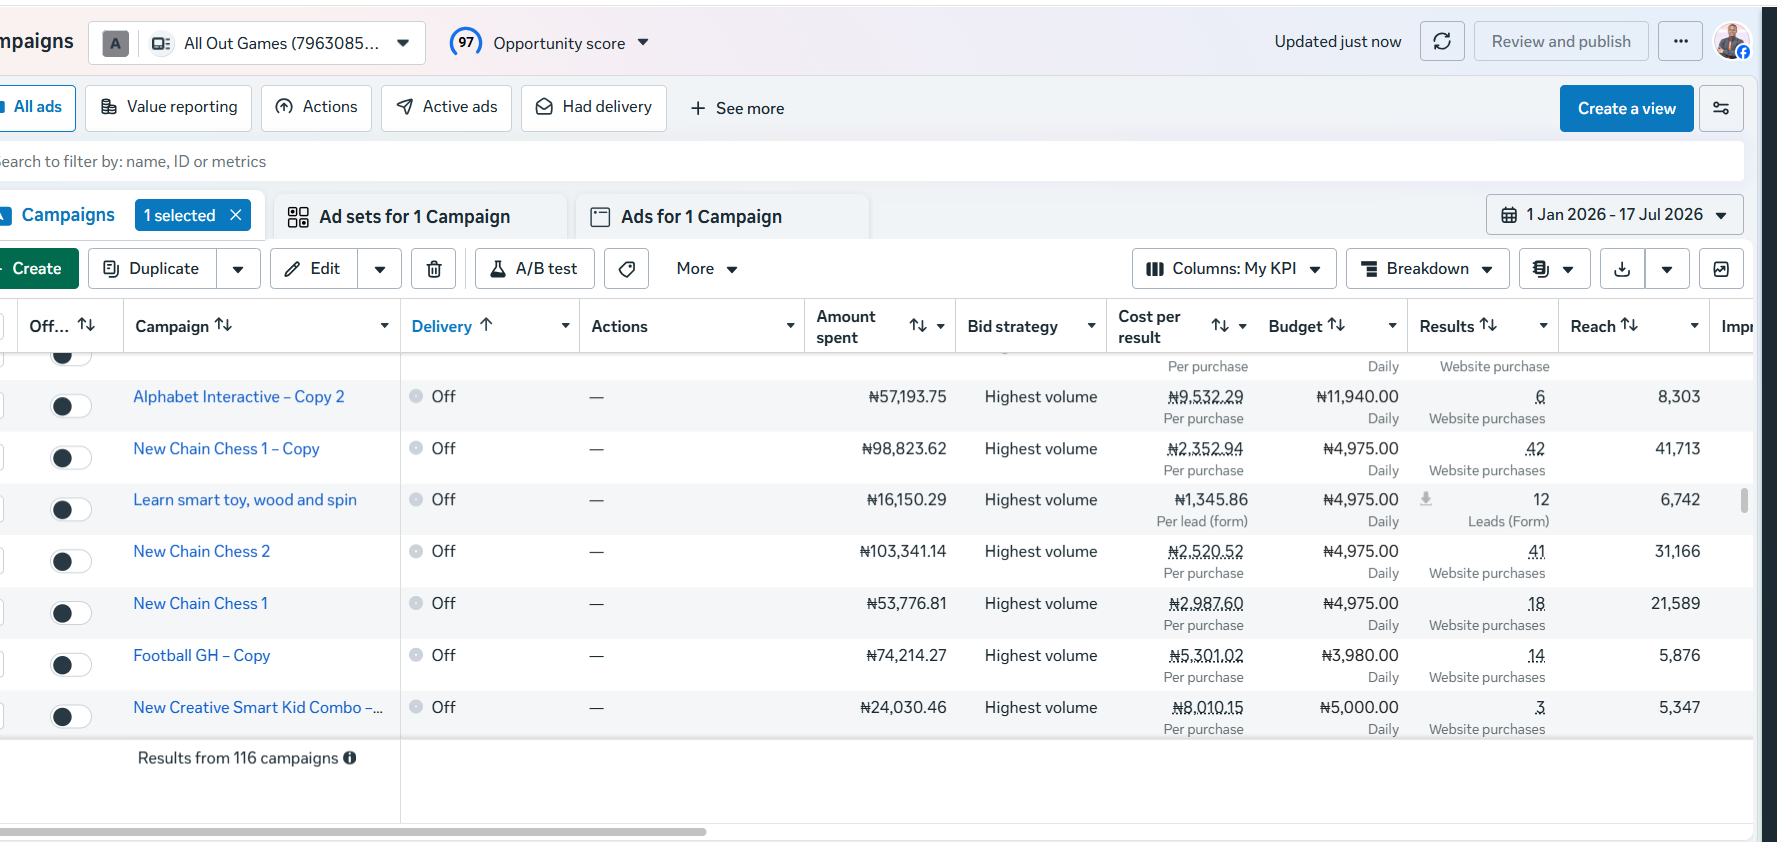1777x842 pixels.
Task: Open Campaign column options arrow
Action: coord(385,326)
